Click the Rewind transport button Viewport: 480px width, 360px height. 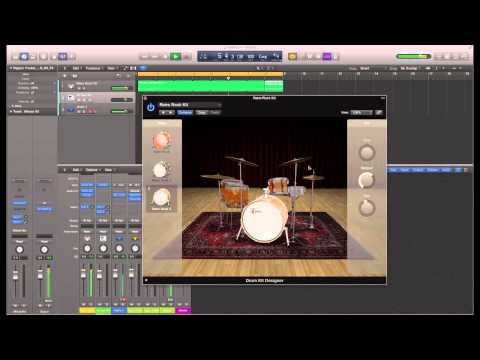[x=144, y=57]
